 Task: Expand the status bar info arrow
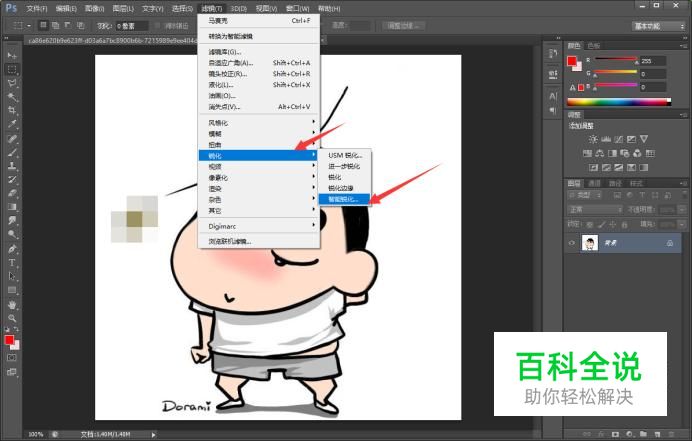[x=154, y=435]
